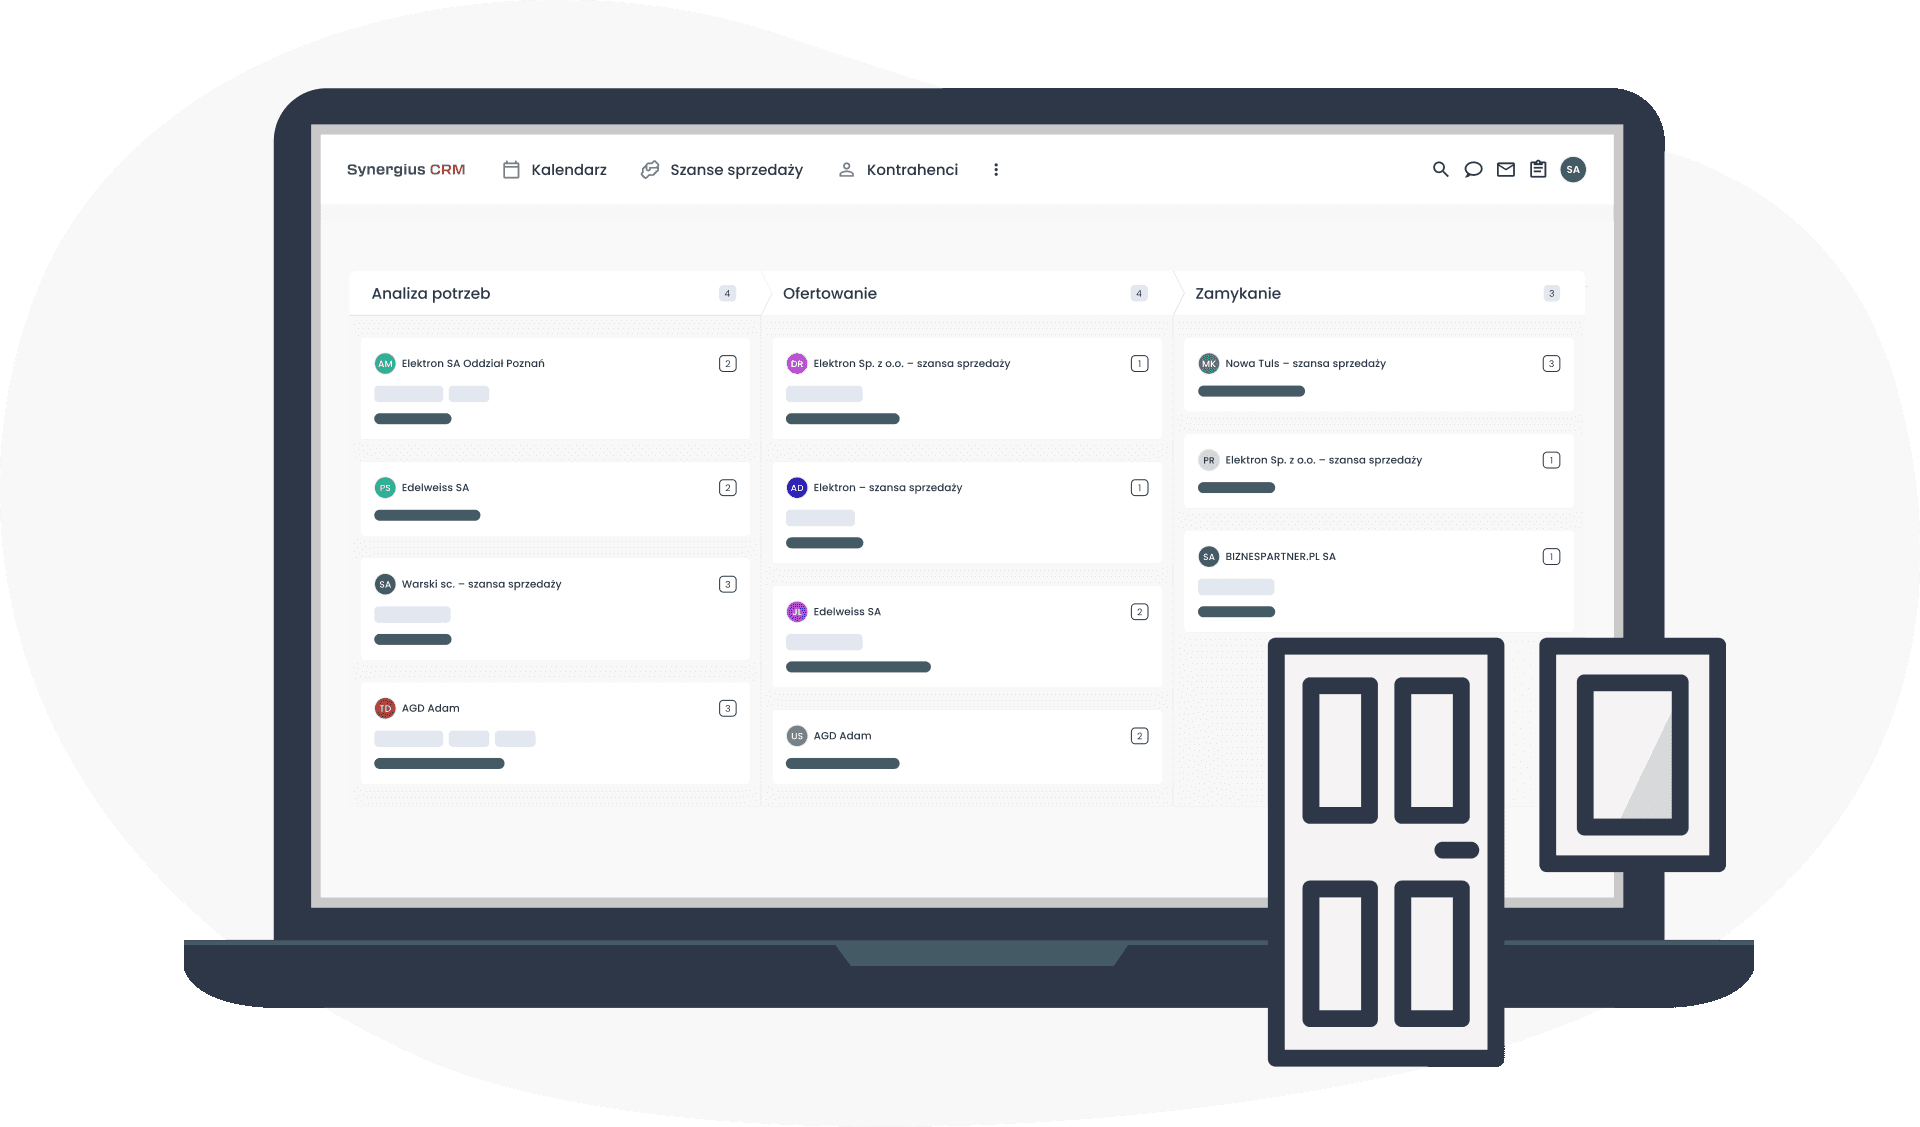This screenshot has height=1127, width=1920.
Task: Select the Zamykanie stage header
Action: click(x=1379, y=293)
